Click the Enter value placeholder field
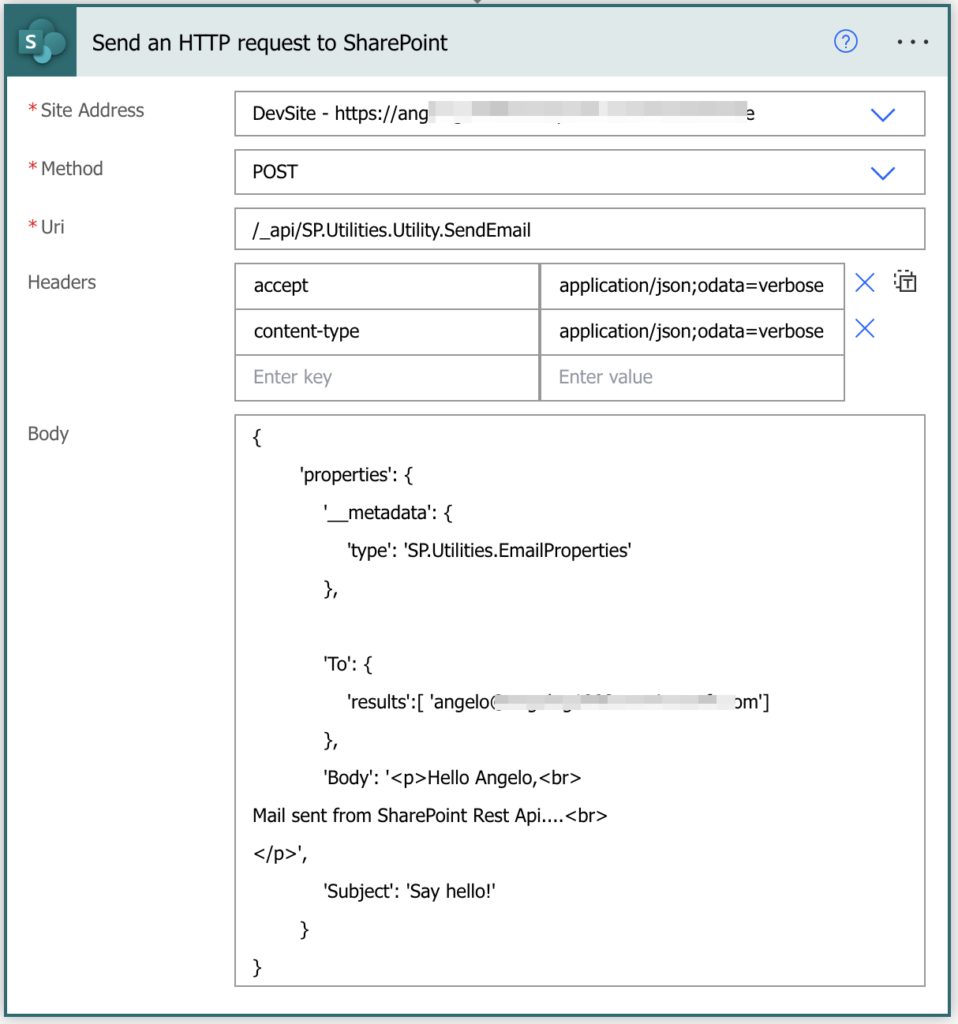 692,377
